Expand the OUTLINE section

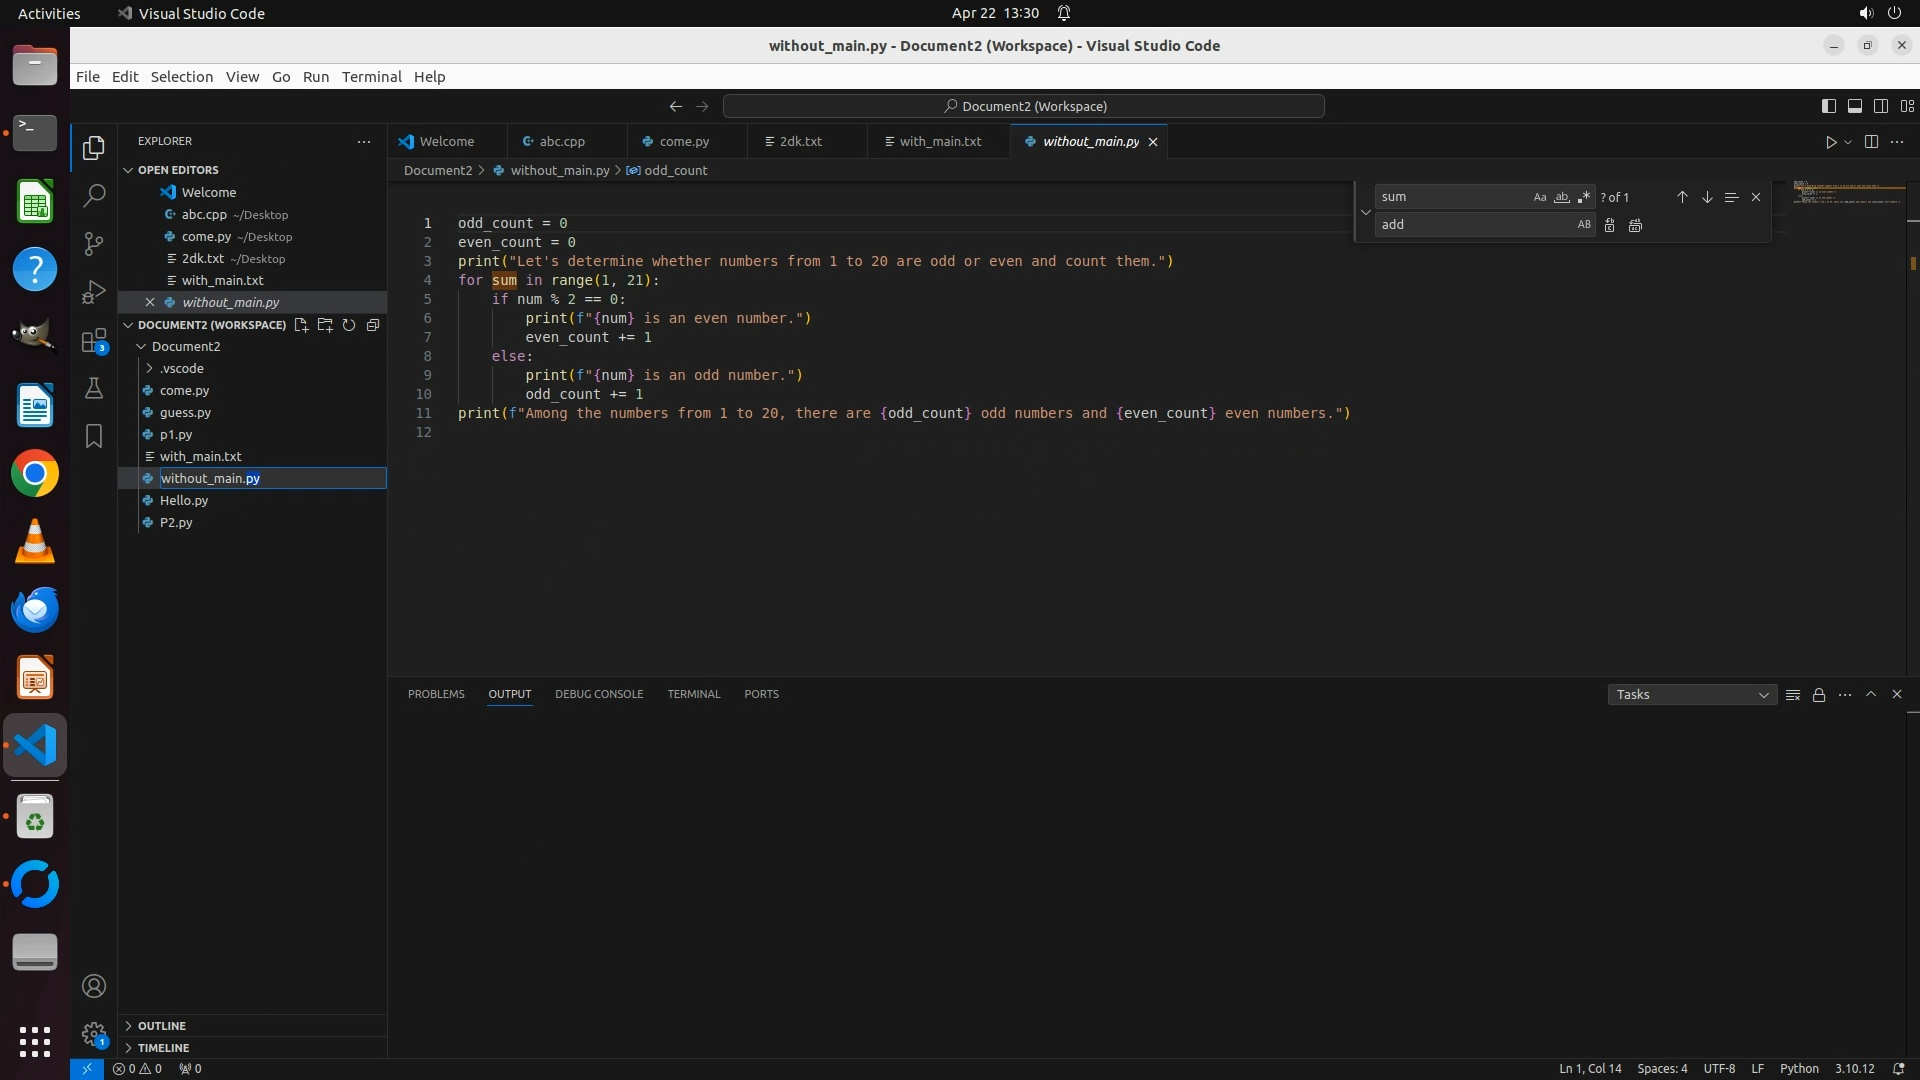[x=162, y=1026]
